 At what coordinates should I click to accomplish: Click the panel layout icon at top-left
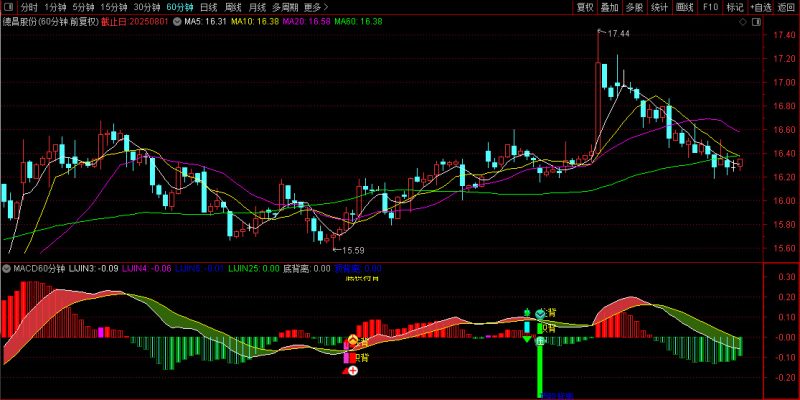(9, 6)
